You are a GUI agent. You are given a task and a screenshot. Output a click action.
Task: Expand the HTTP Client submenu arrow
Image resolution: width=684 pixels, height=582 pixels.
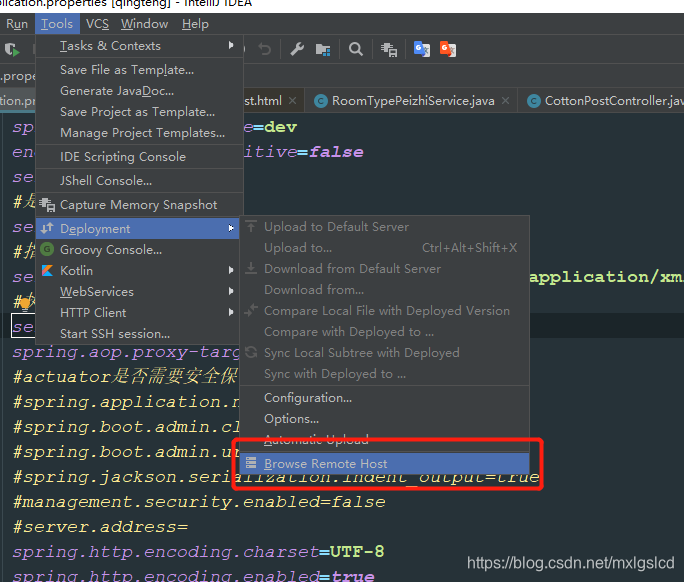click(x=231, y=312)
